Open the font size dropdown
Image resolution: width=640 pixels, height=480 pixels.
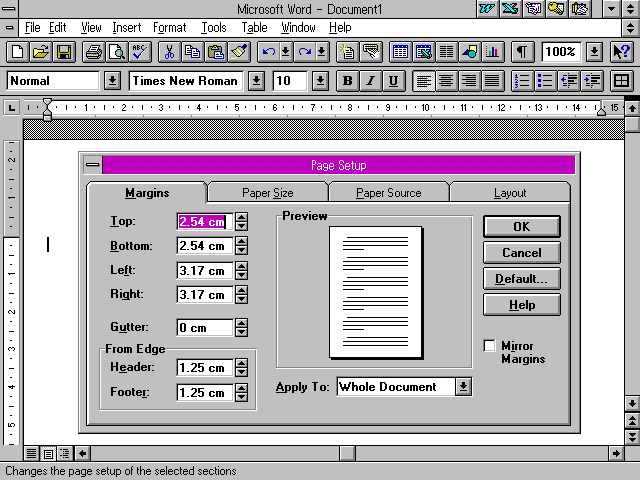coord(320,81)
